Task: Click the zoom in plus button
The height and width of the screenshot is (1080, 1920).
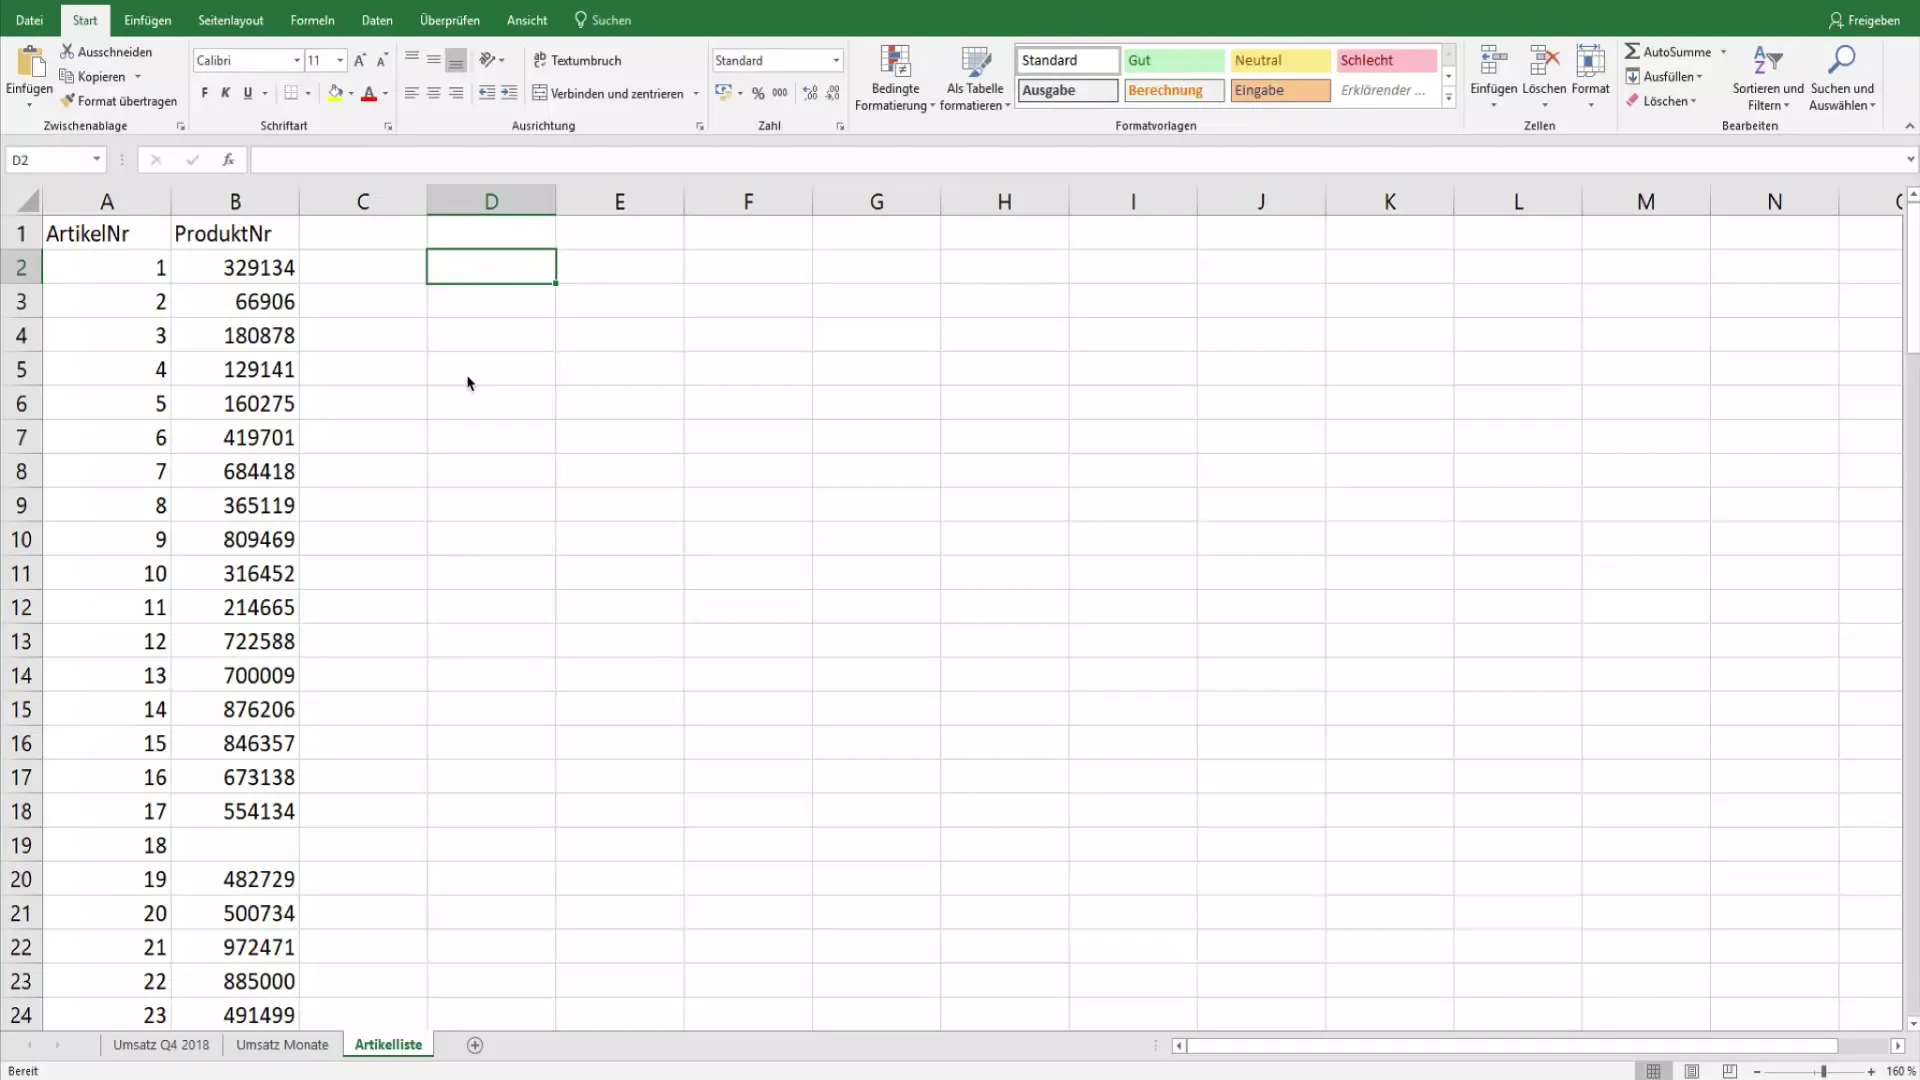Action: tap(1871, 1071)
